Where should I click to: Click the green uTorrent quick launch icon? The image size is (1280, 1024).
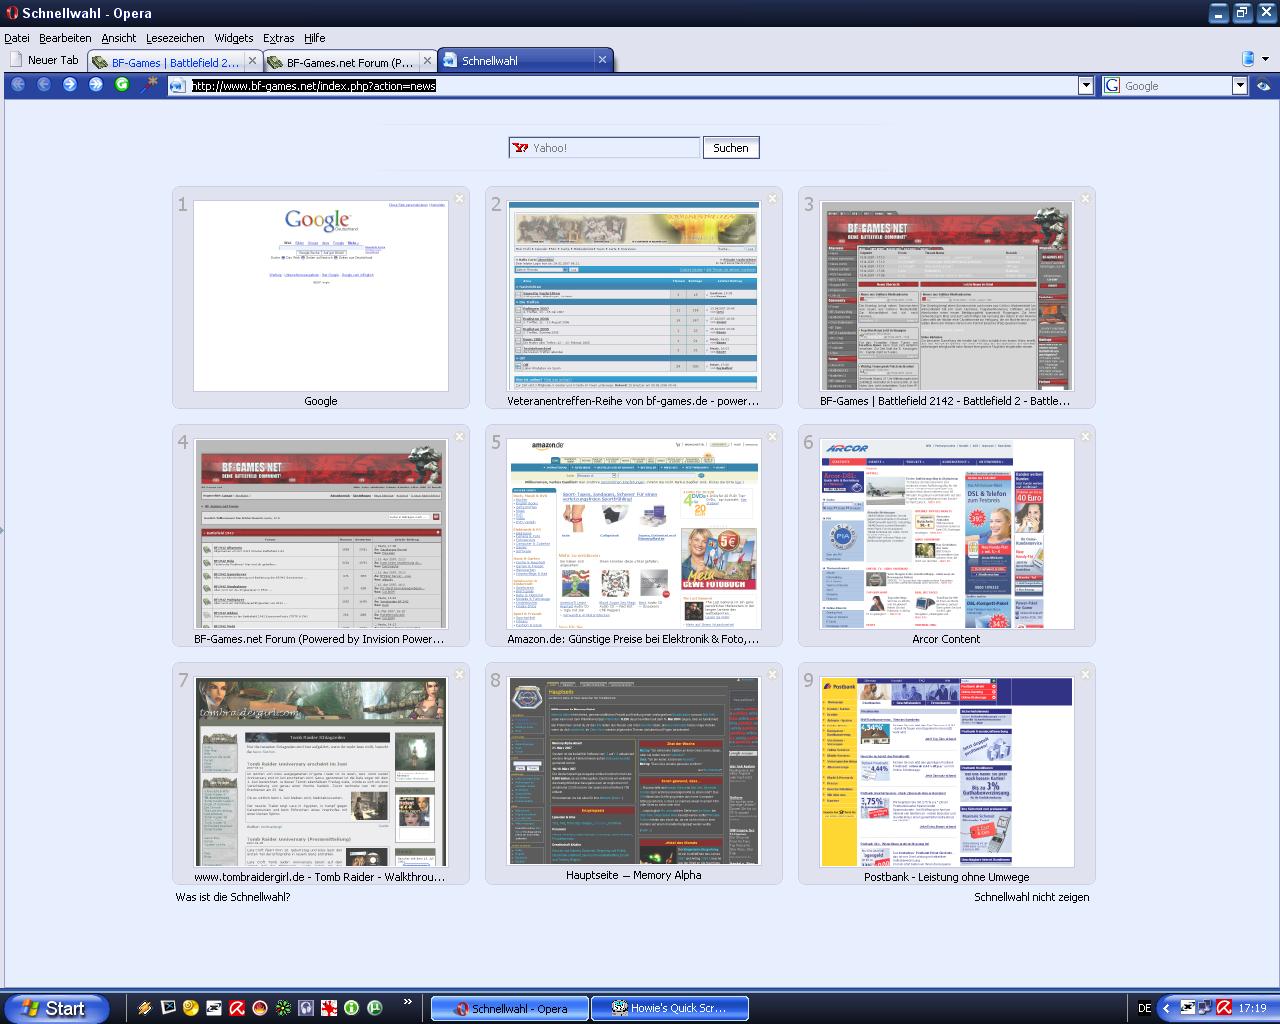(375, 1008)
